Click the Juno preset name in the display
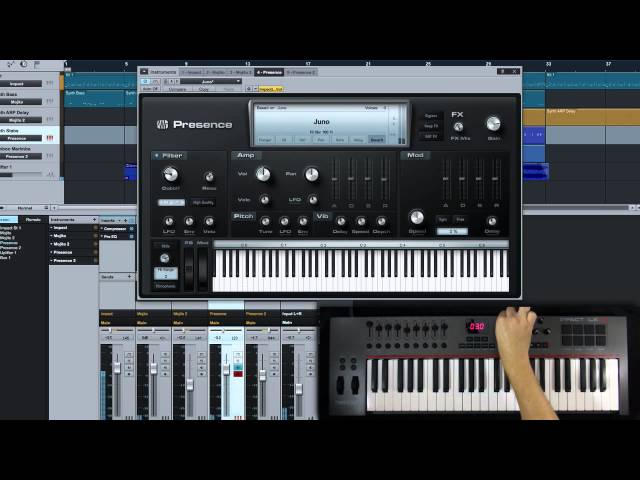This screenshot has width=640, height=480. click(x=322, y=122)
